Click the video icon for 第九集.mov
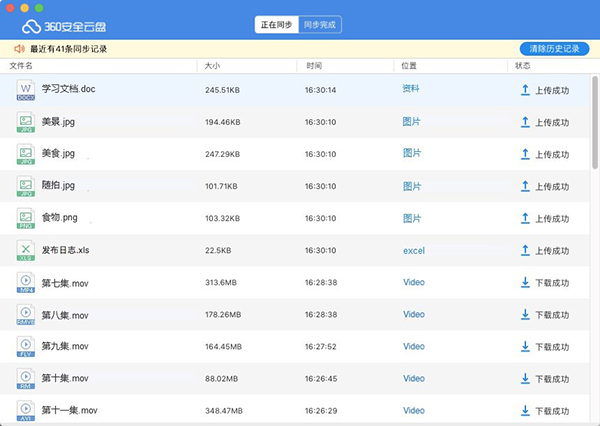The height and width of the screenshot is (426, 600). (26, 346)
